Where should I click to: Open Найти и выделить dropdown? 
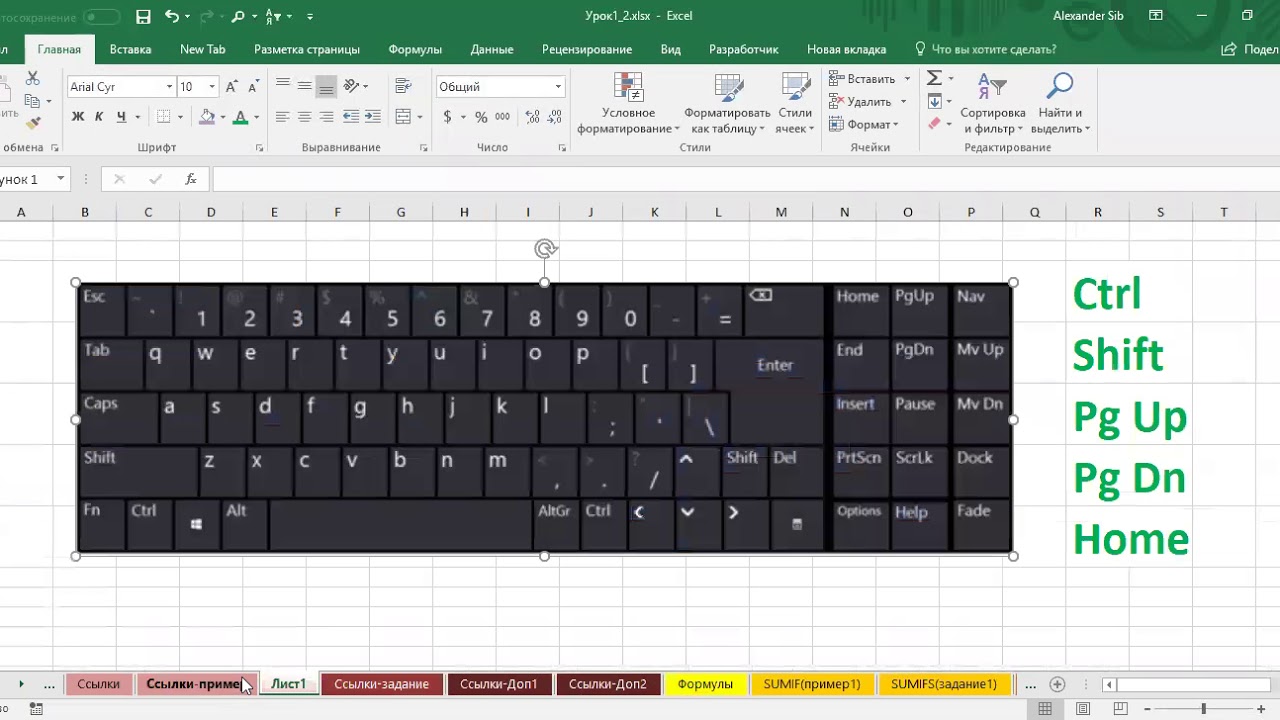pyautogui.click(x=1060, y=104)
